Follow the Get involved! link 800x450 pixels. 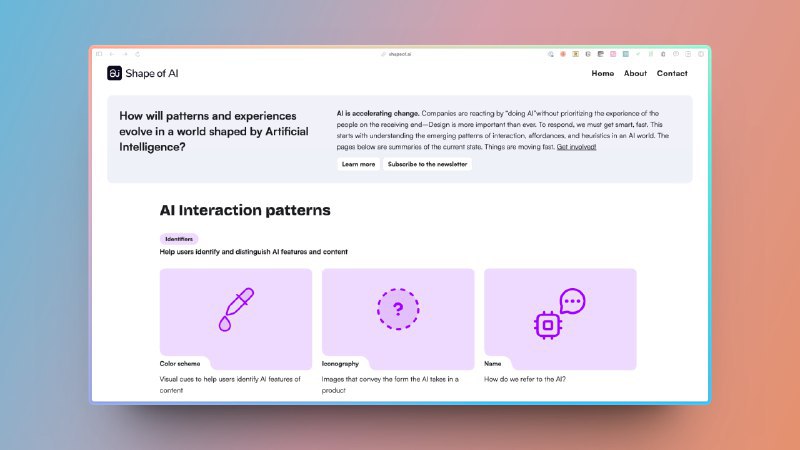576,147
